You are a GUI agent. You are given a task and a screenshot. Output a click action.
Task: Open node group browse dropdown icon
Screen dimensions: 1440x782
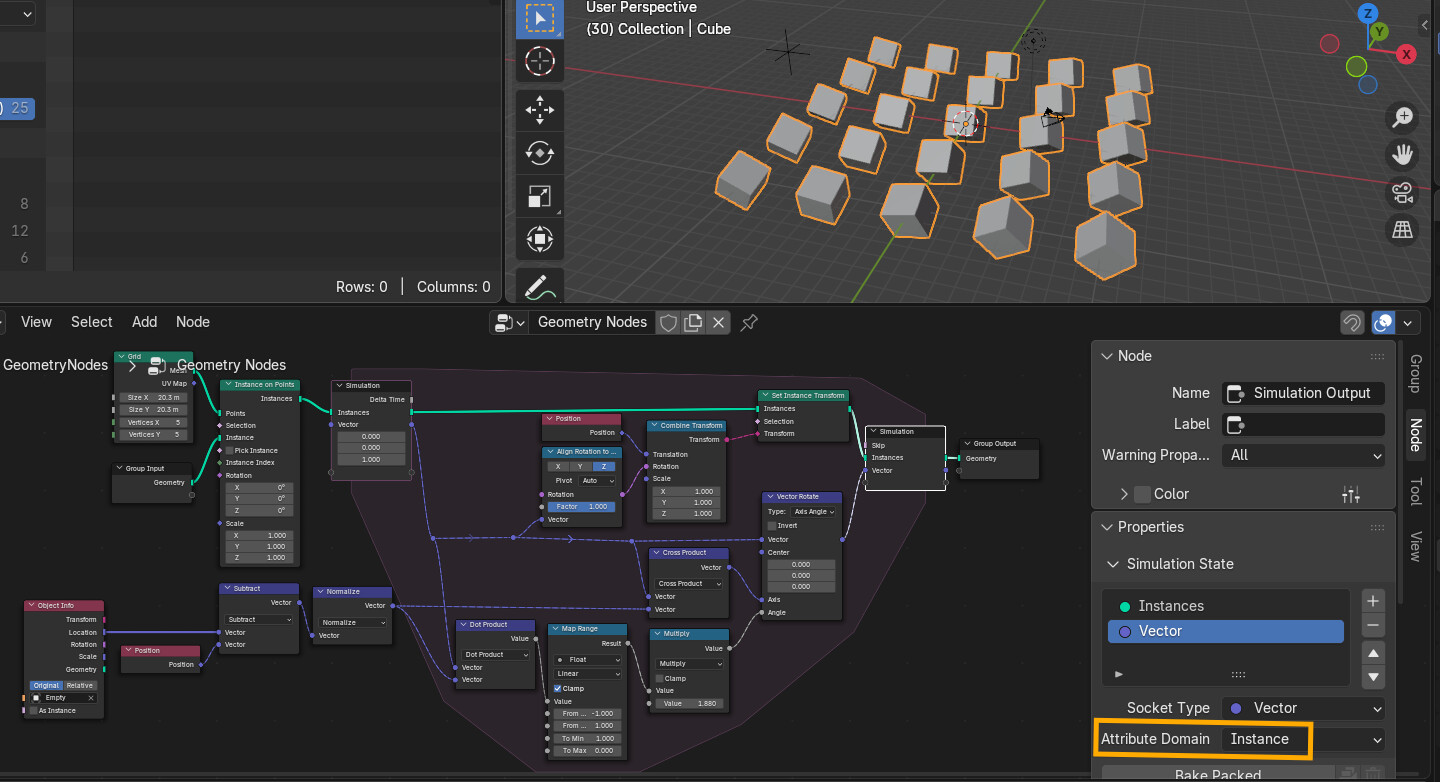[x=508, y=322]
